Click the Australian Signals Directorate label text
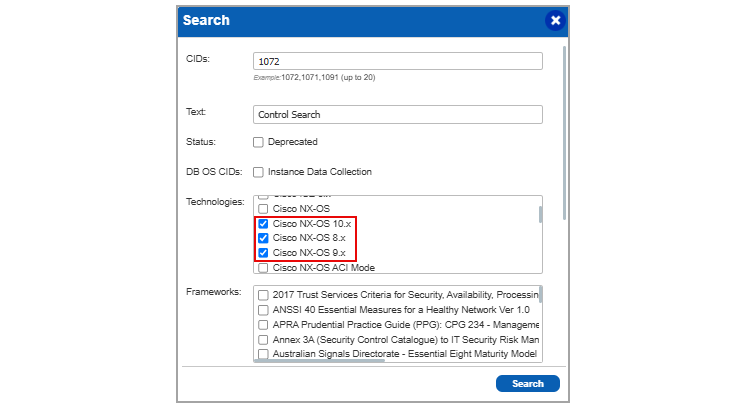The height and width of the screenshot is (408, 747). [x=405, y=354]
